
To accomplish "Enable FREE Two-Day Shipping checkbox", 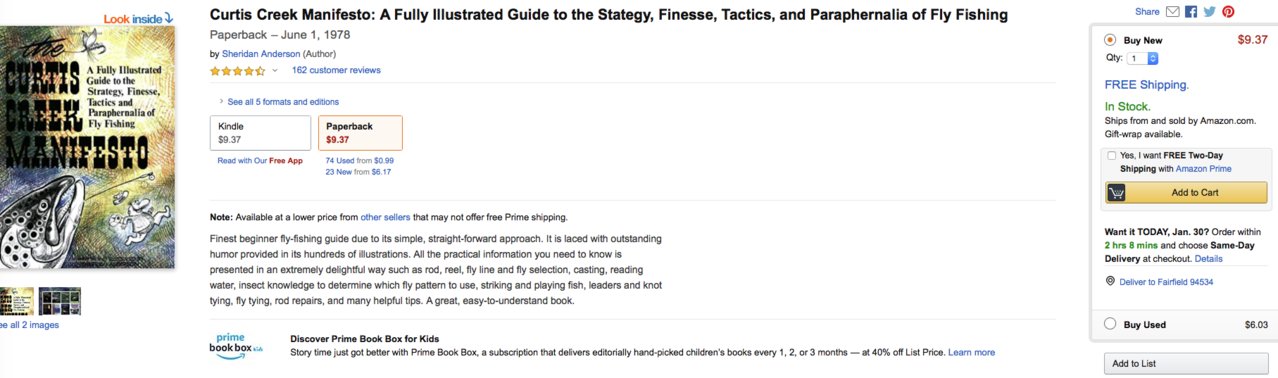I will 1112,156.
